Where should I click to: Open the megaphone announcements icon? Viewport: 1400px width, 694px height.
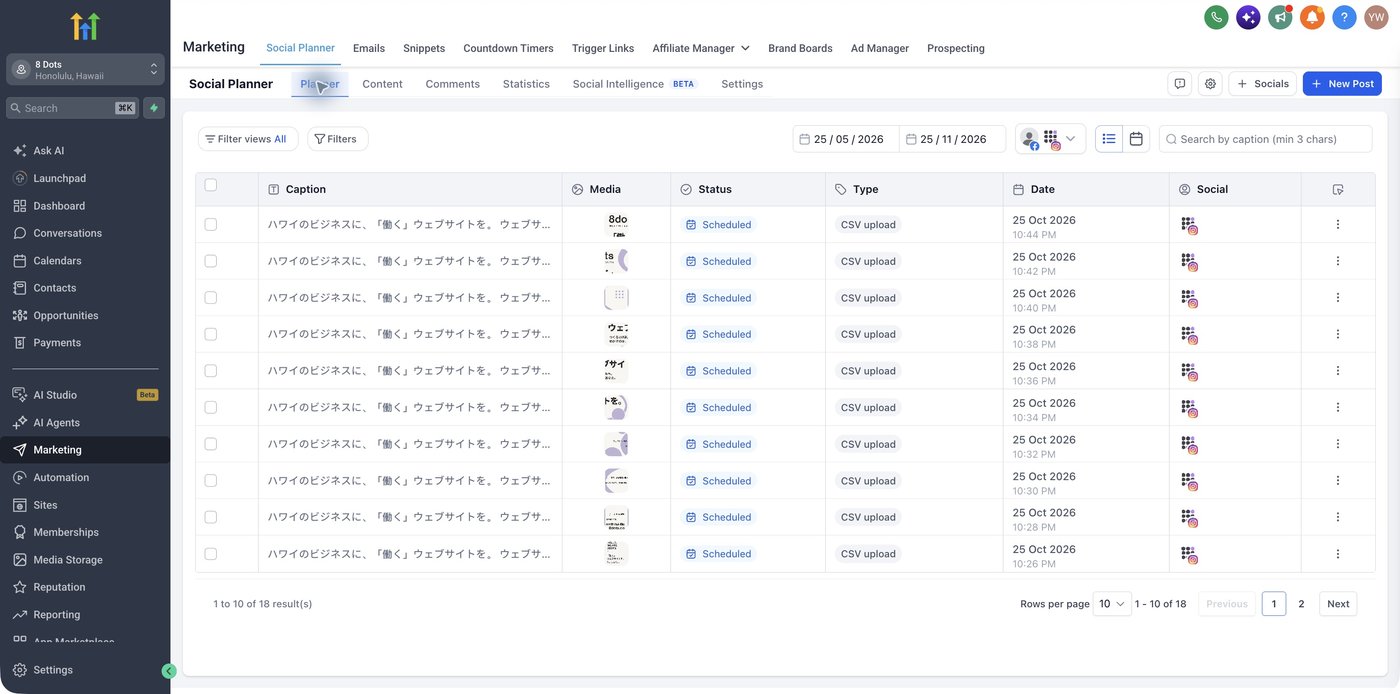click(x=1280, y=17)
